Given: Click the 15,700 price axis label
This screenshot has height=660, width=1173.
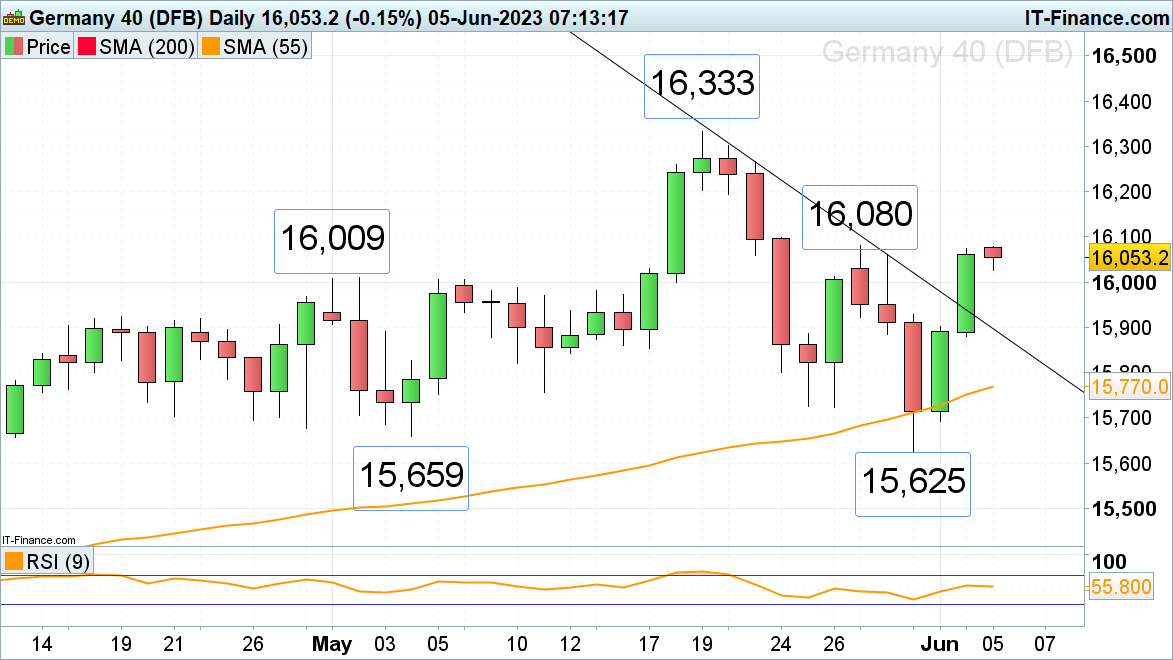Looking at the screenshot, I should [x=1121, y=418].
